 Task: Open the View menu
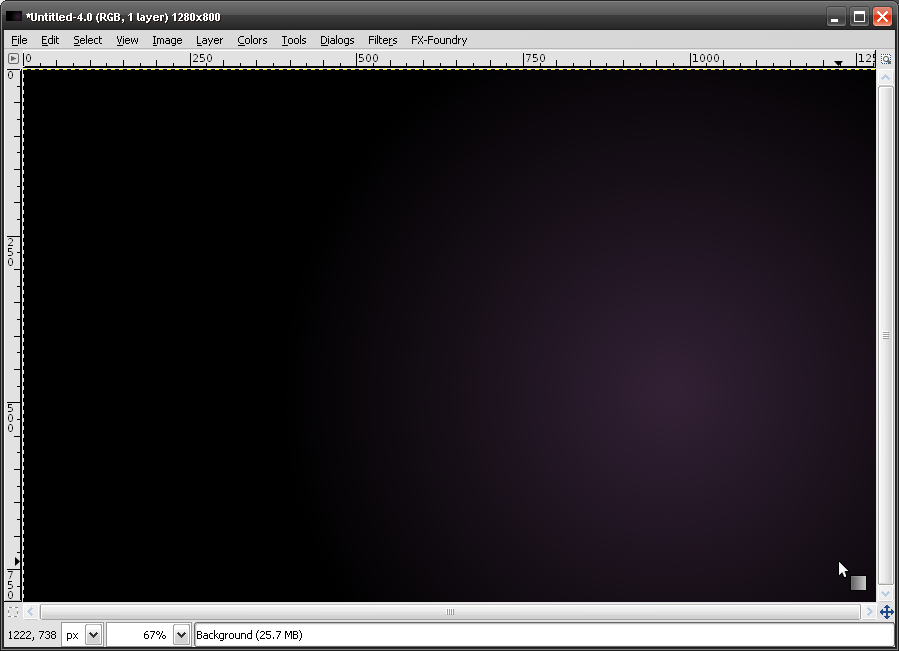click(x=127, y=40)
